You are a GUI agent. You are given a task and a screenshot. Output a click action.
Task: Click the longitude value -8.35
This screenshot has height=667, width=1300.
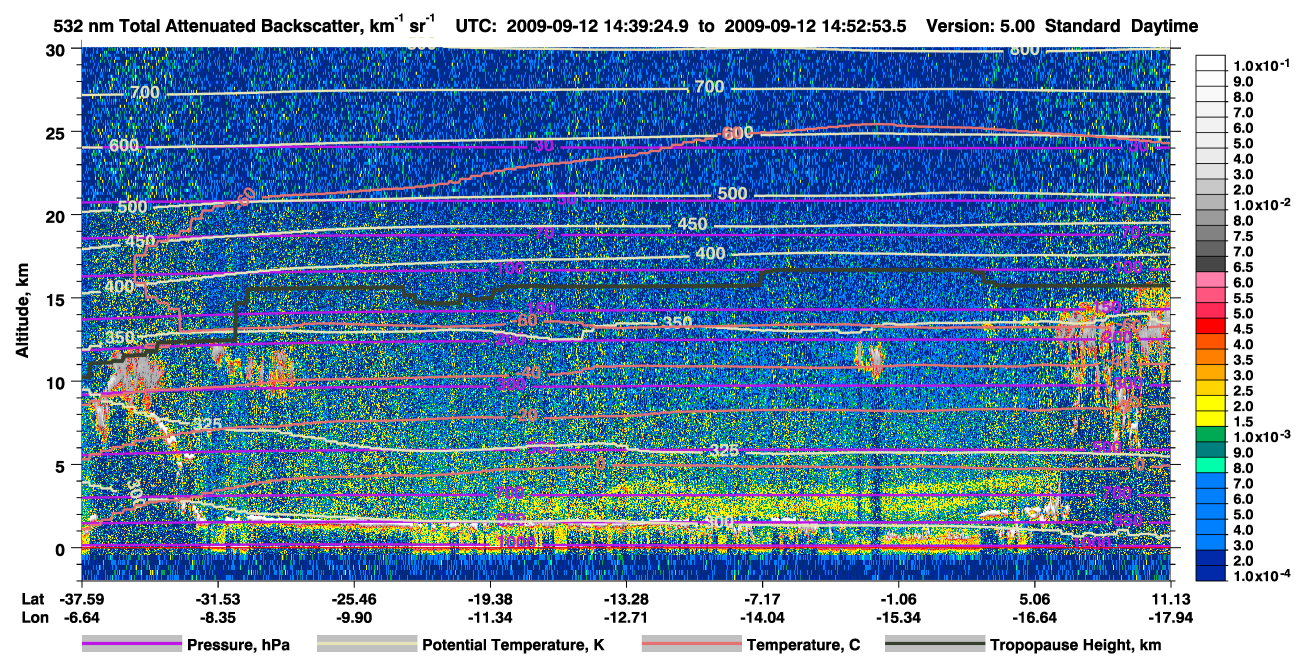point(218,618)
